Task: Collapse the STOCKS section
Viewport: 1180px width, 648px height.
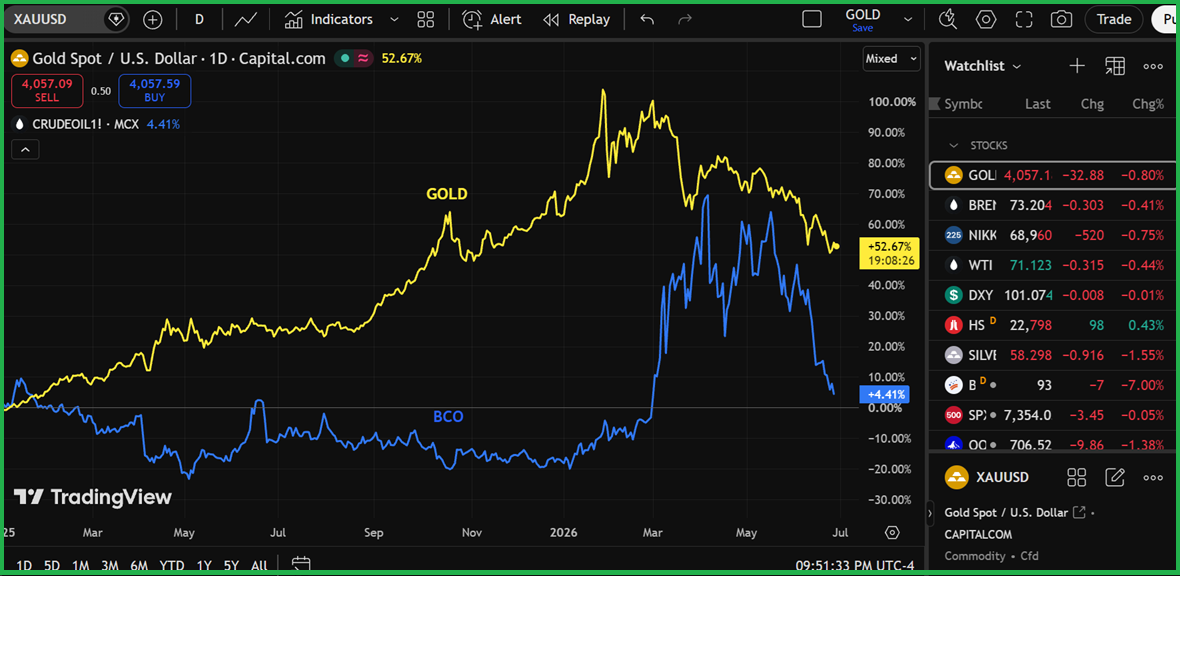Action: 953,145
